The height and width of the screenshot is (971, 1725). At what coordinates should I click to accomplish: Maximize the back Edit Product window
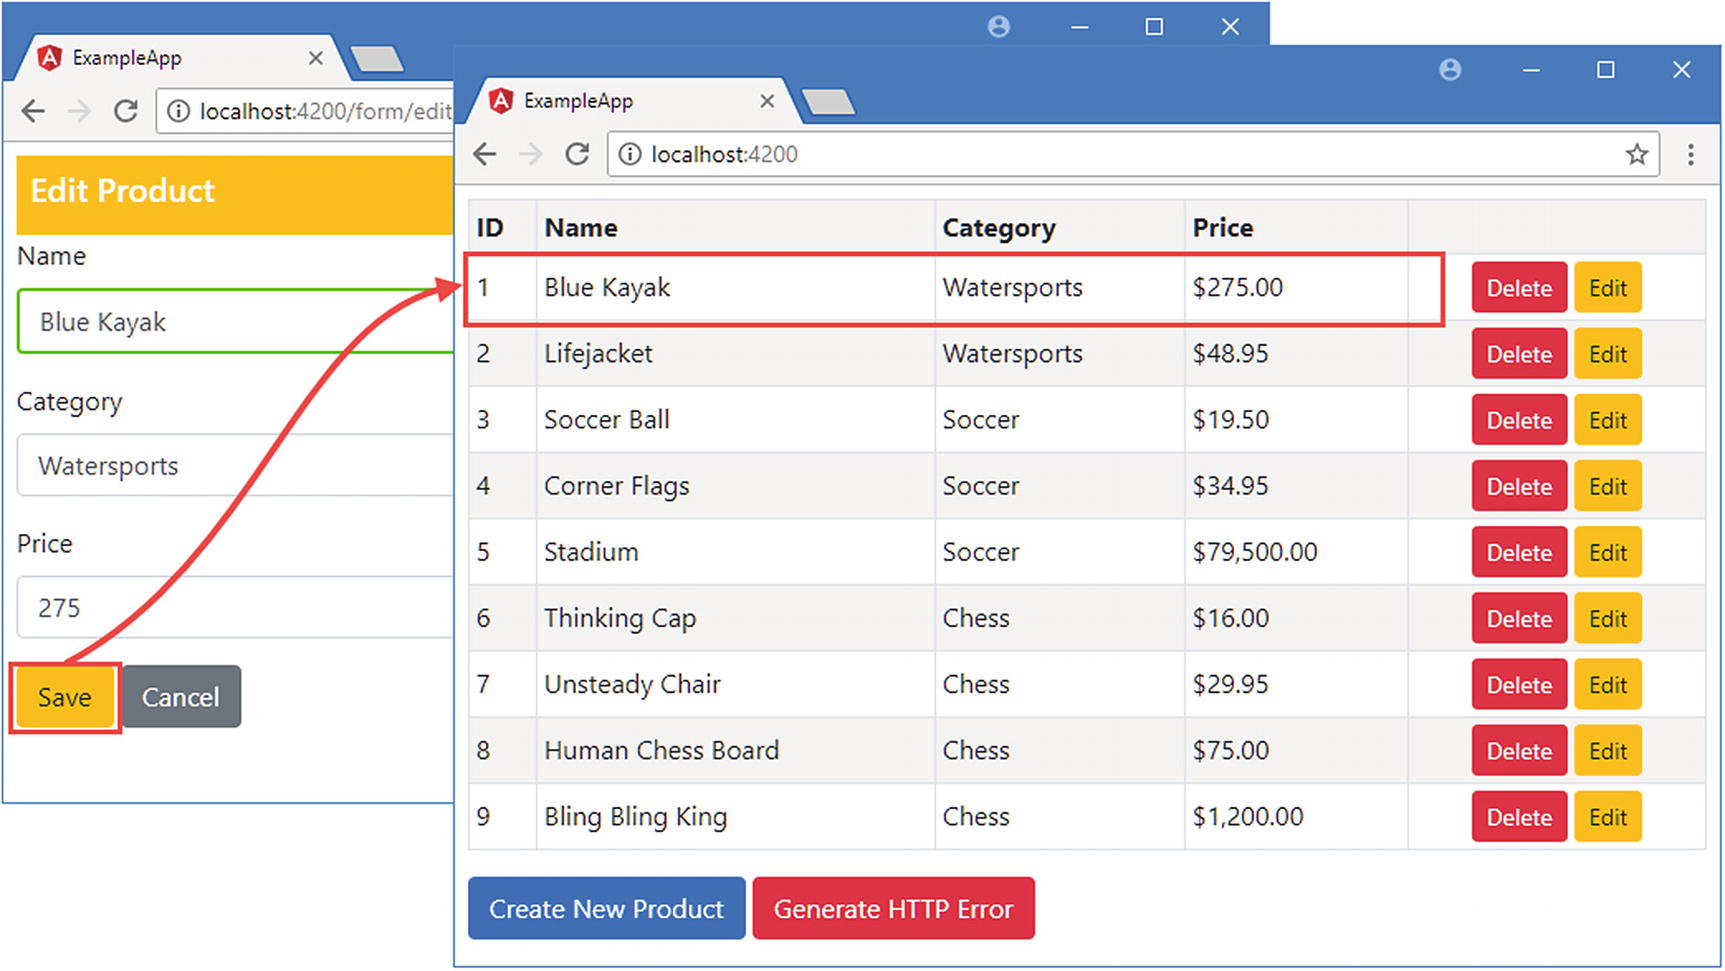pos(1154,27)
